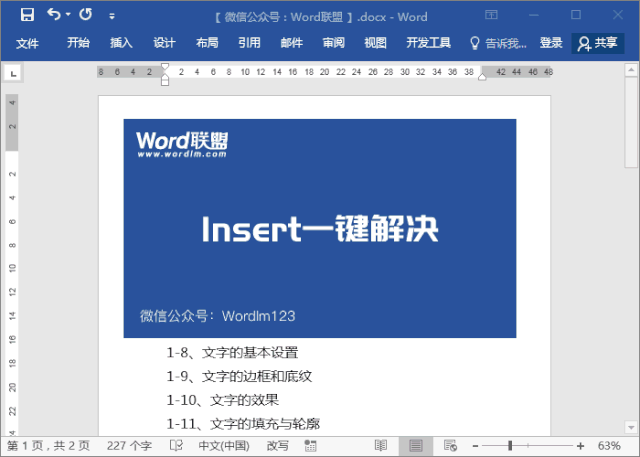Click the macro recording icon in status bar
The height and width of the screenshot is (457, 640).
310,446
